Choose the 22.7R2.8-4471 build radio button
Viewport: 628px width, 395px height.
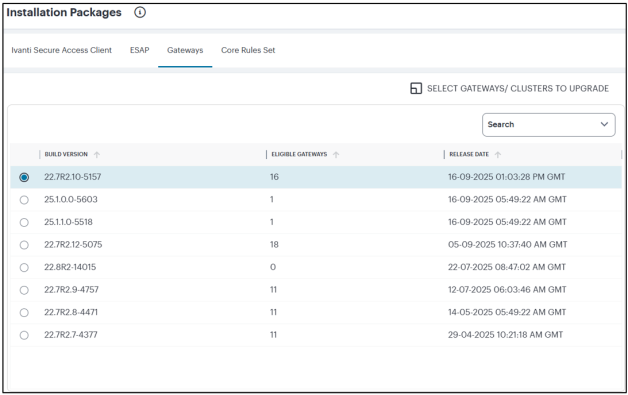tap(24, 312)
